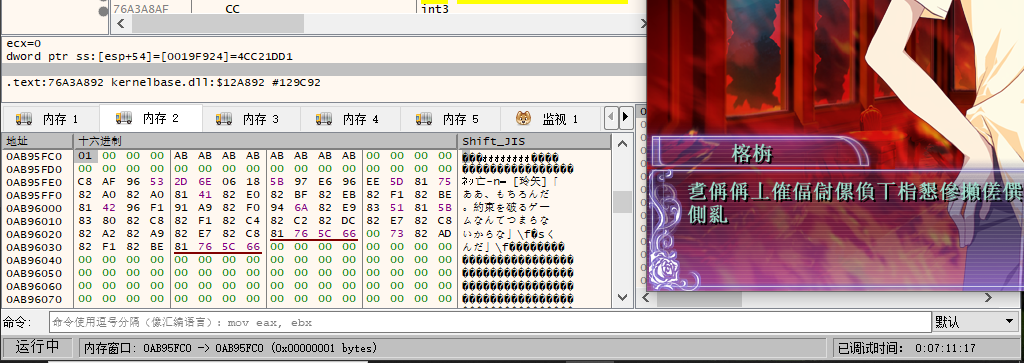Screen dimensions: 1024x363
Task: Click the hex dump scroll-up arrow
Action: coord(622,144)
